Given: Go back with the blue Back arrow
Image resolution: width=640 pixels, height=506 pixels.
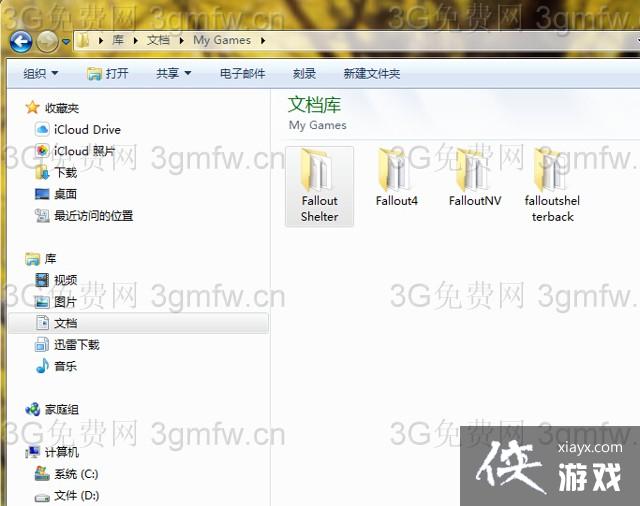Looking at the screenshot, I should click(x=21, y=41).
